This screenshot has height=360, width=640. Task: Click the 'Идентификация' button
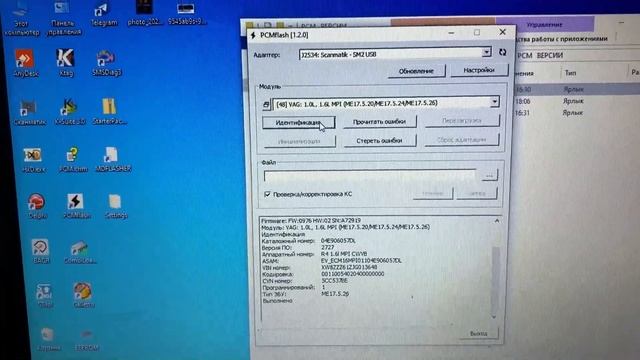coord(299,122)
